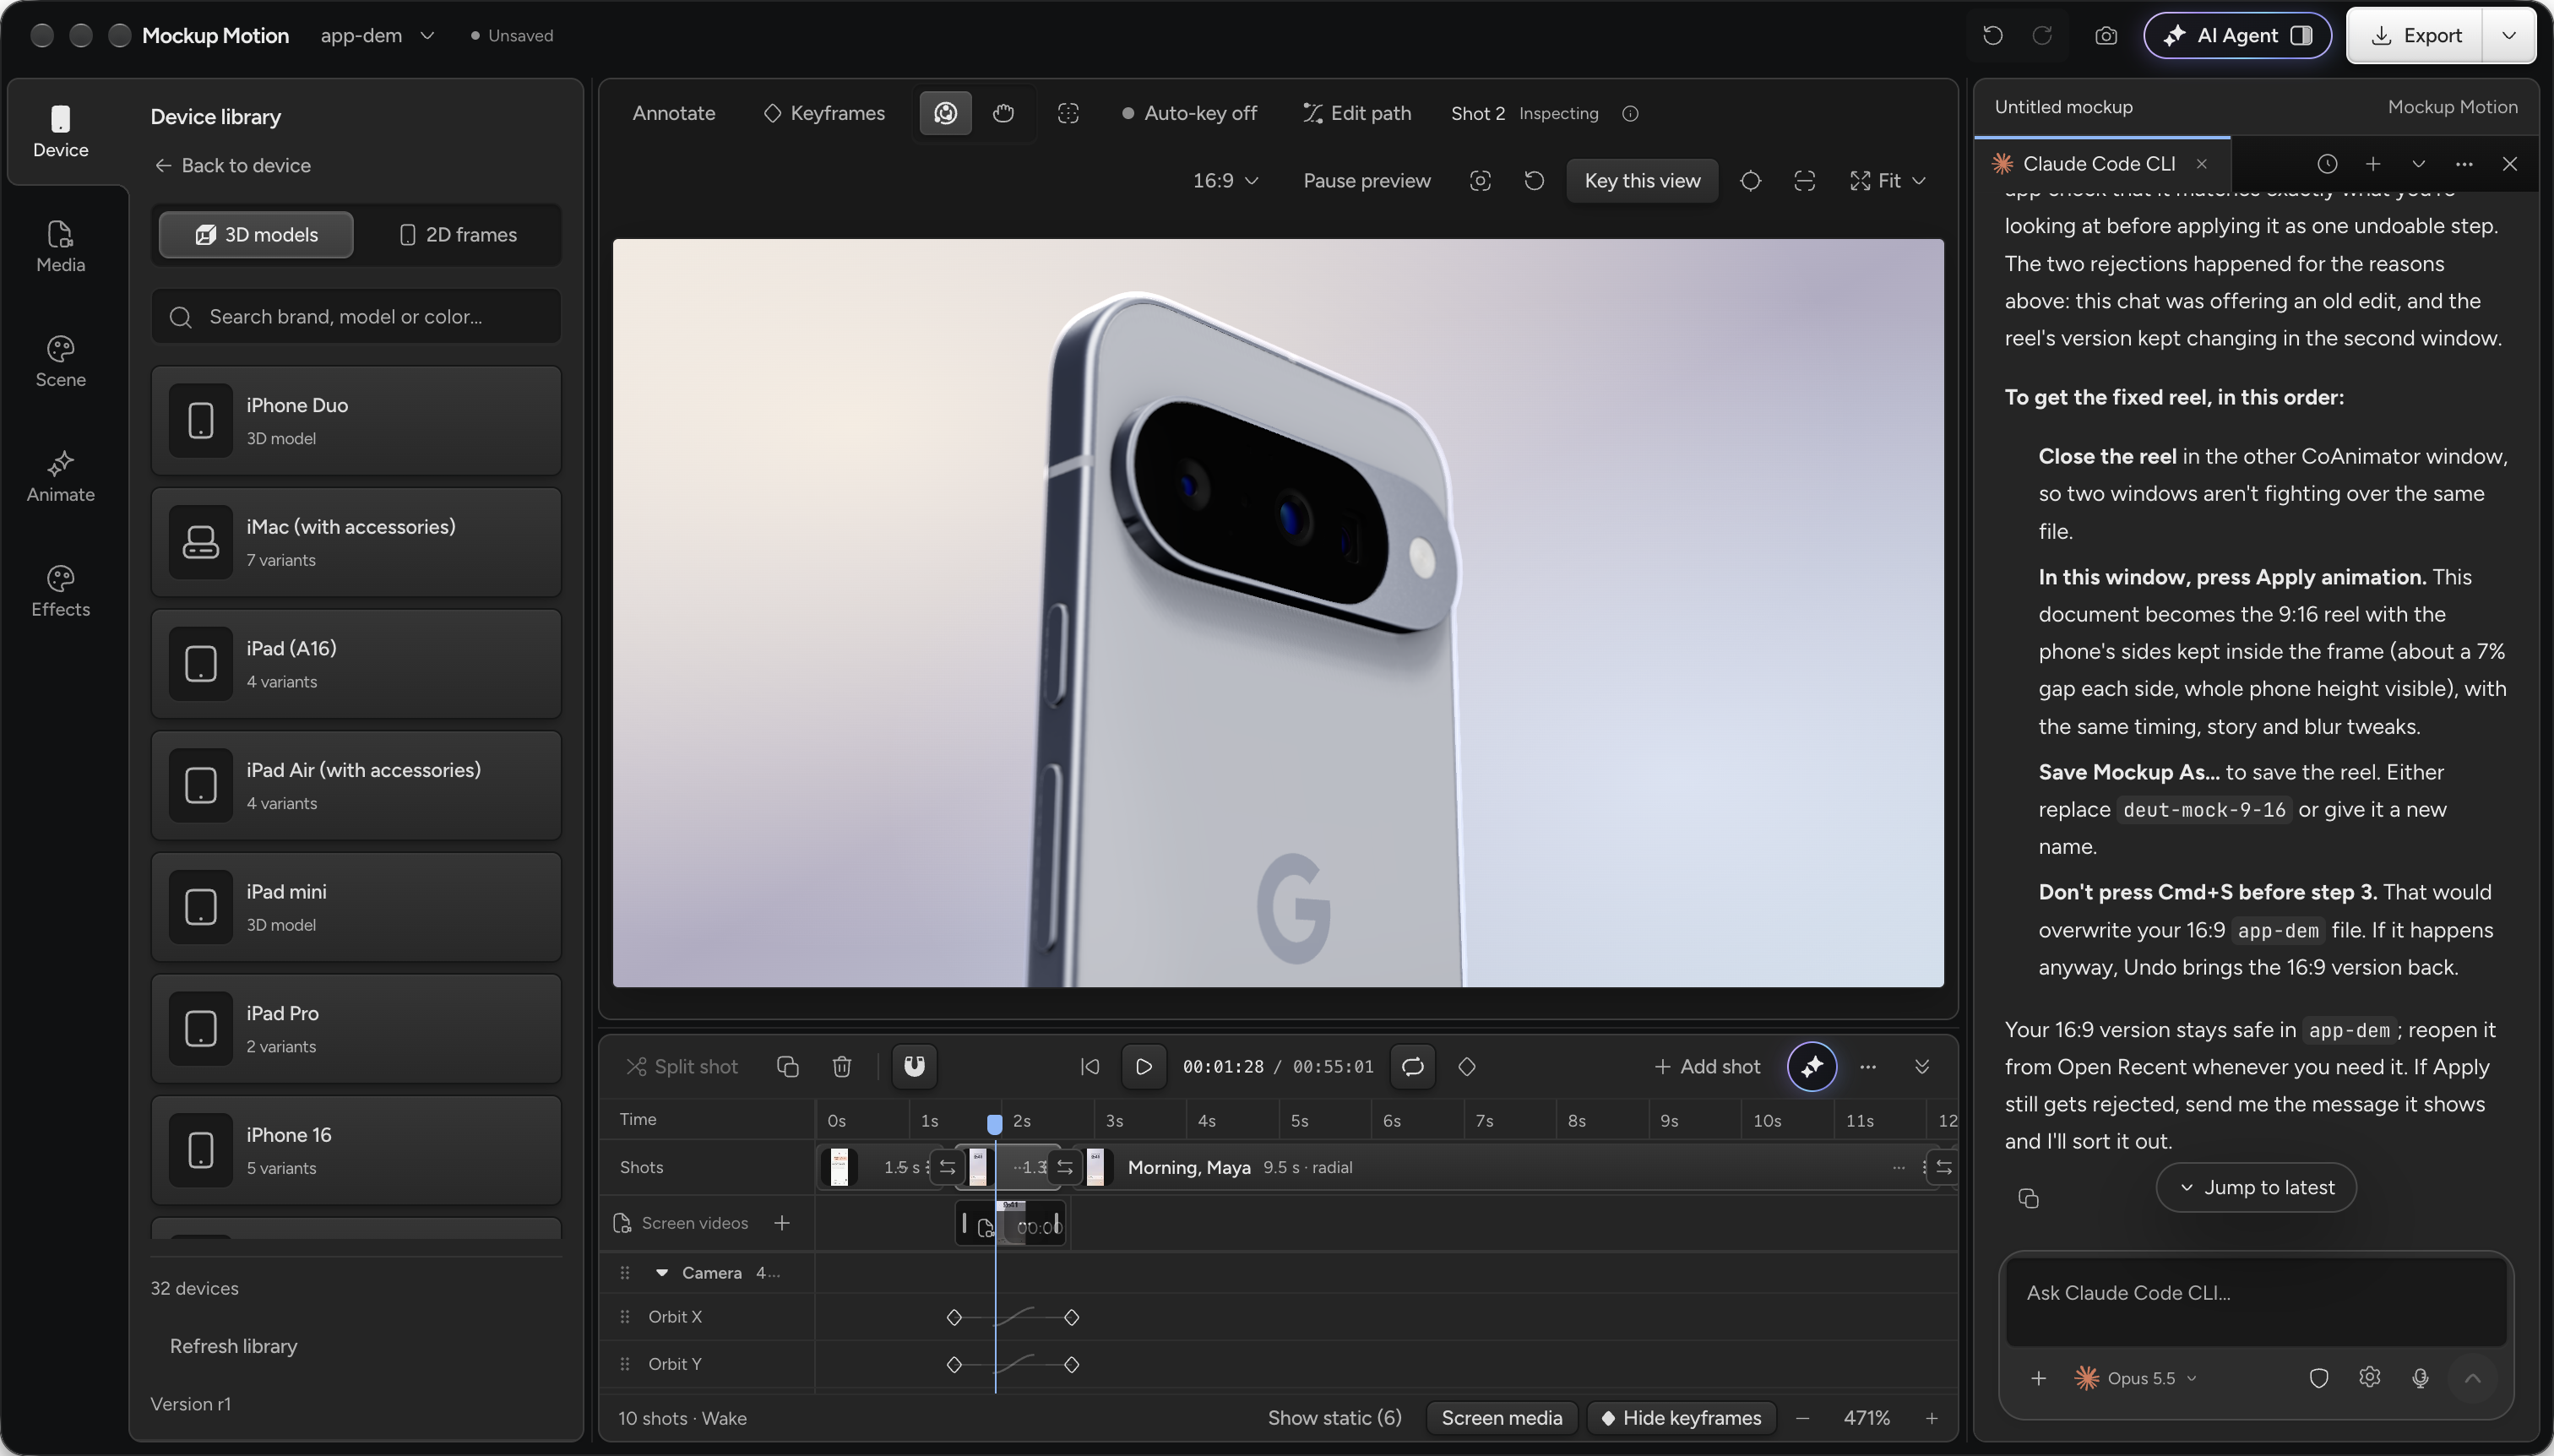Viewport: 2554px width, 1456px height.
Task: Switch to the 3D models tab
Action: pos(256,235)
